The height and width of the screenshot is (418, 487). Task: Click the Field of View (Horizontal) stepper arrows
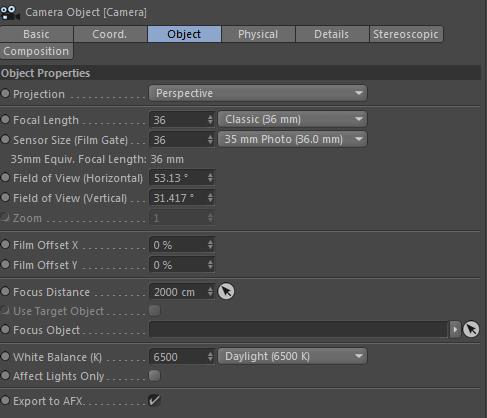210,178
